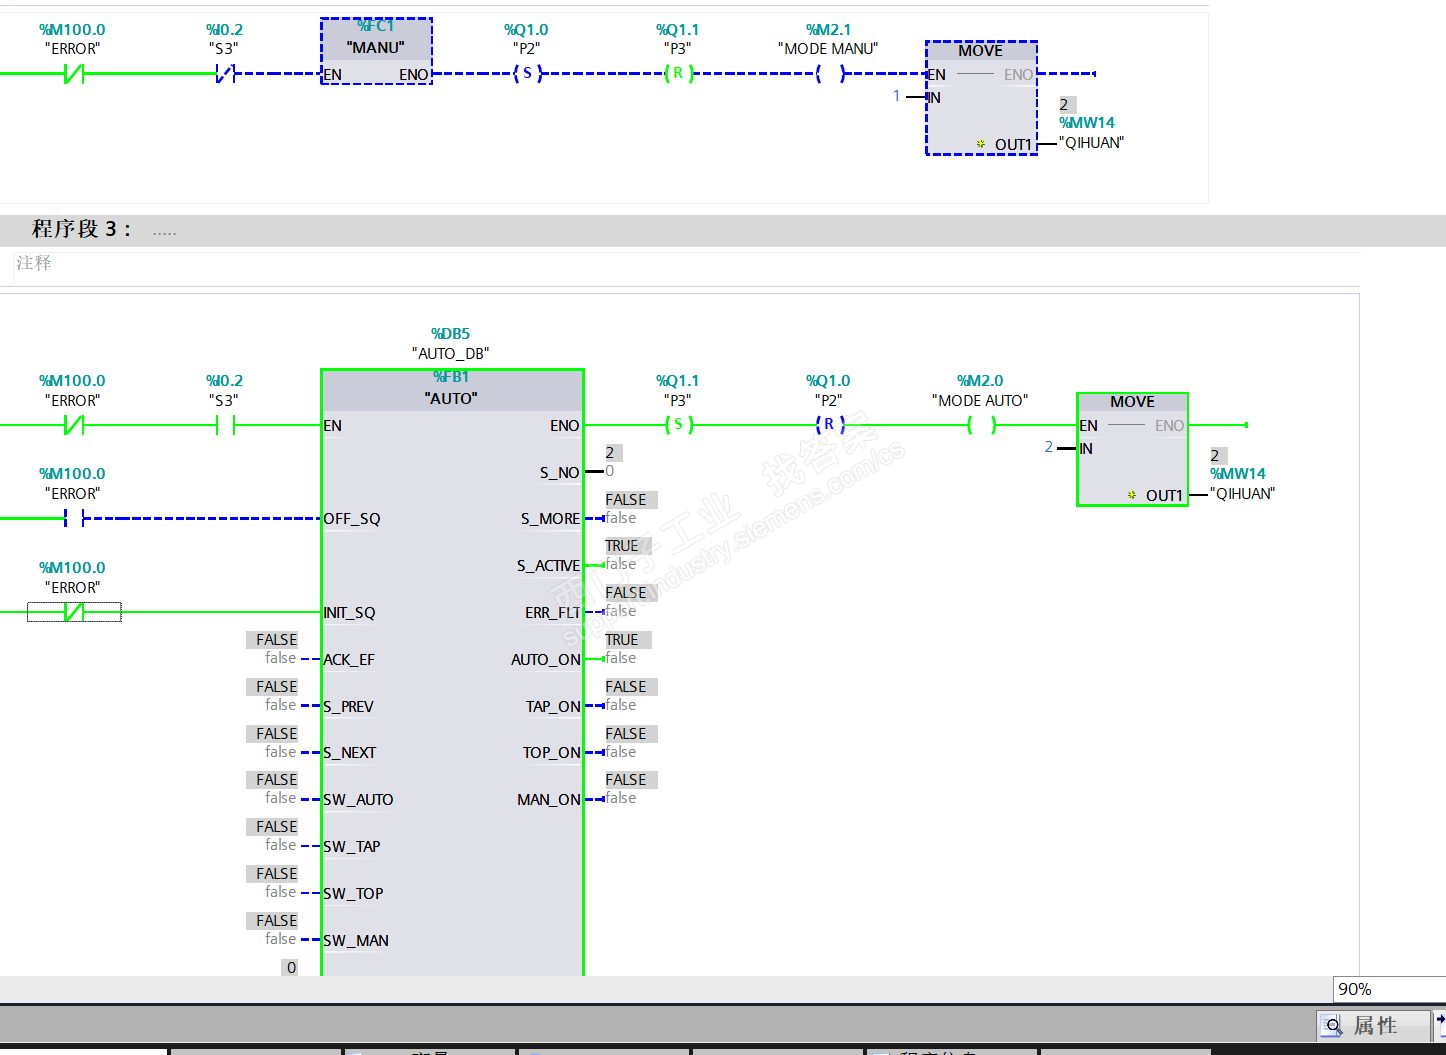Viewport: 1446px width, 1055px height.
Task: Select the set coil P3 after AUTO ENO
Action: click(678, 425)
